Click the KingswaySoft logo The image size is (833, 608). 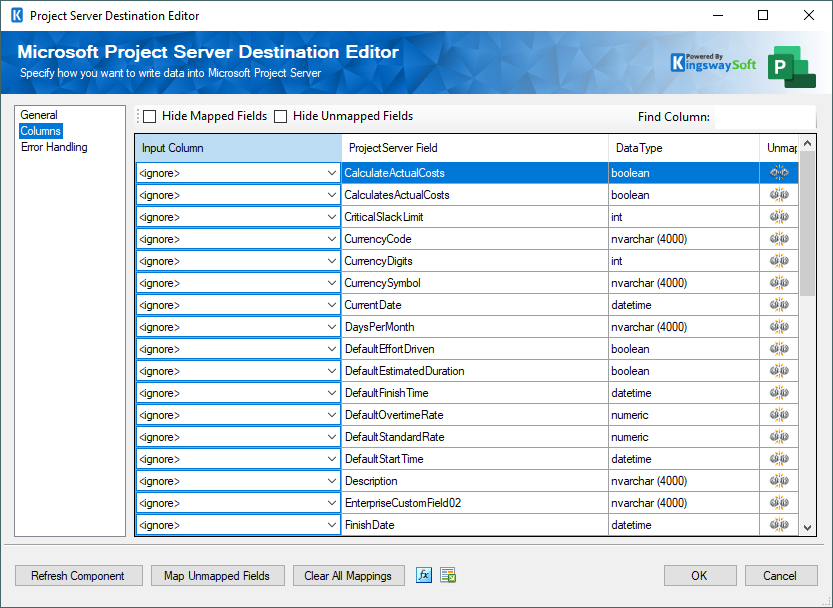pos(713,64)
